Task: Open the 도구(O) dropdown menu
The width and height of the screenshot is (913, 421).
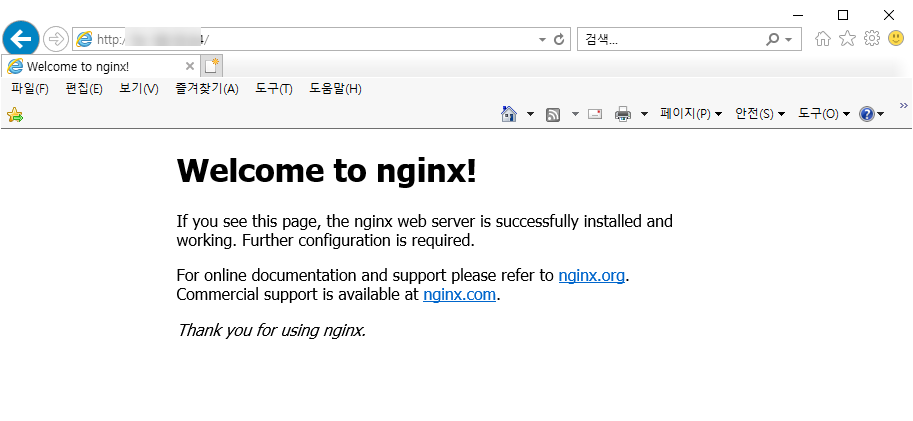Action: point(824,114)
